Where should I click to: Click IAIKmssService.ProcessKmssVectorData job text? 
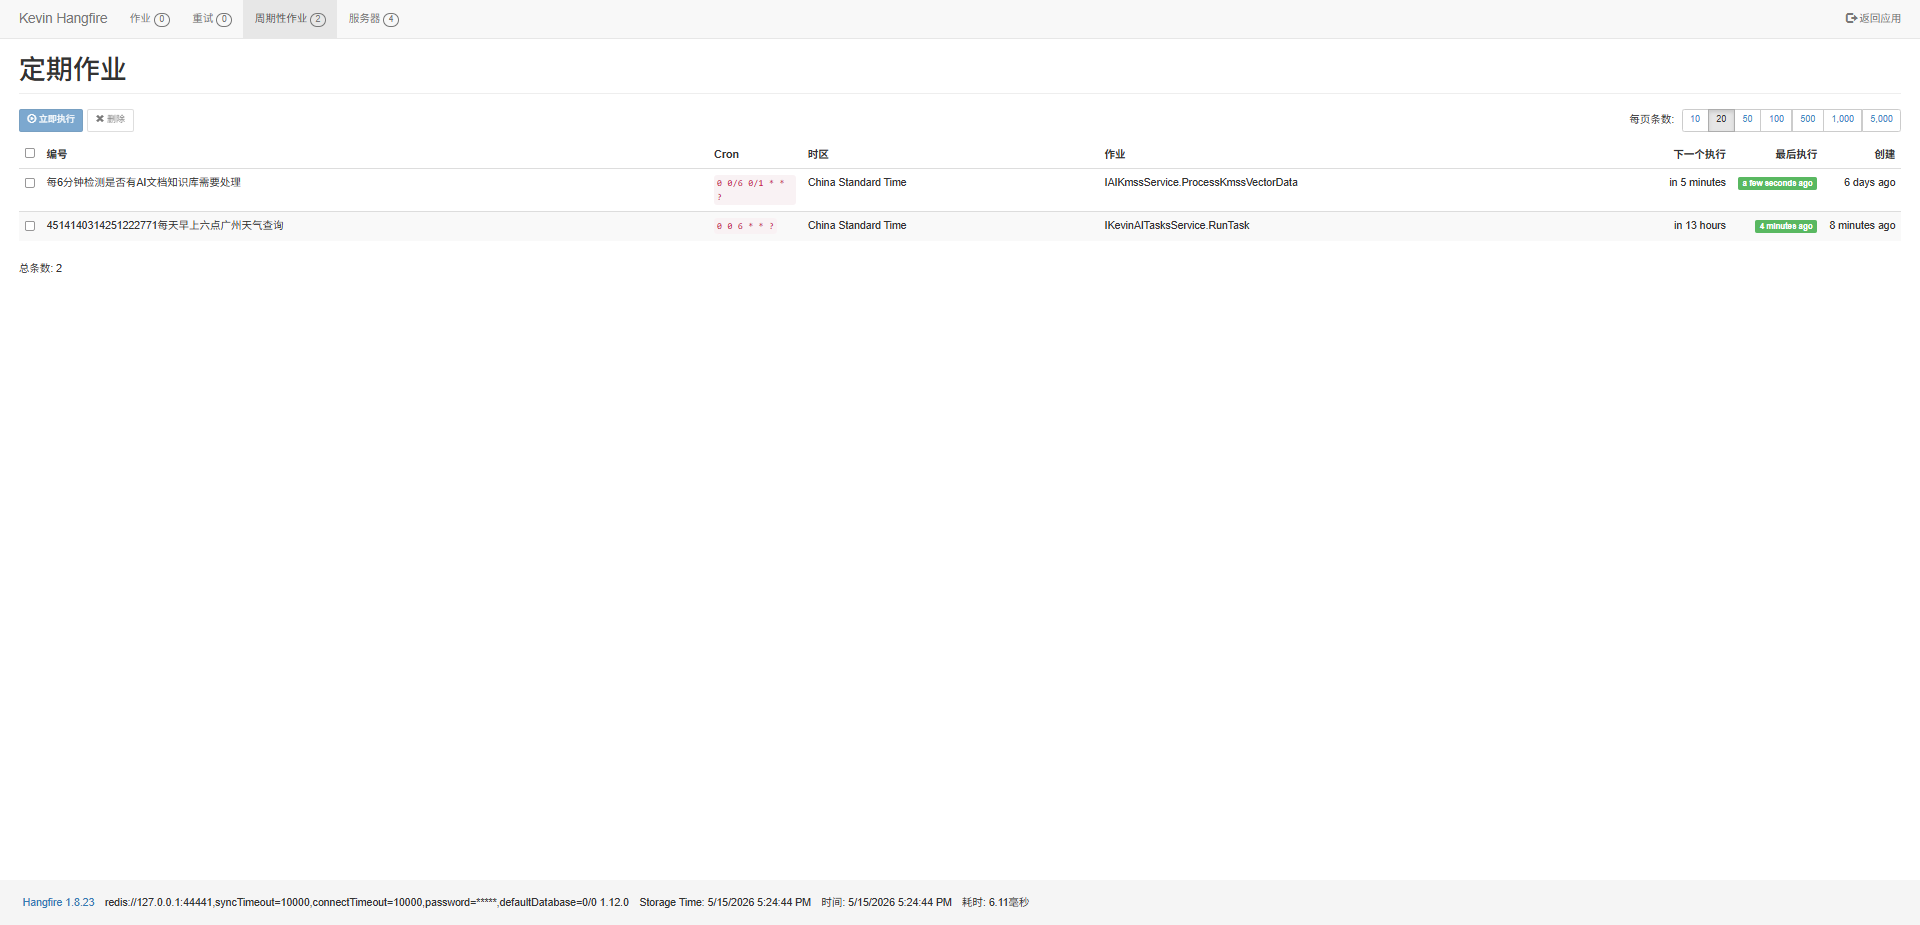(x=1201, y=183)
